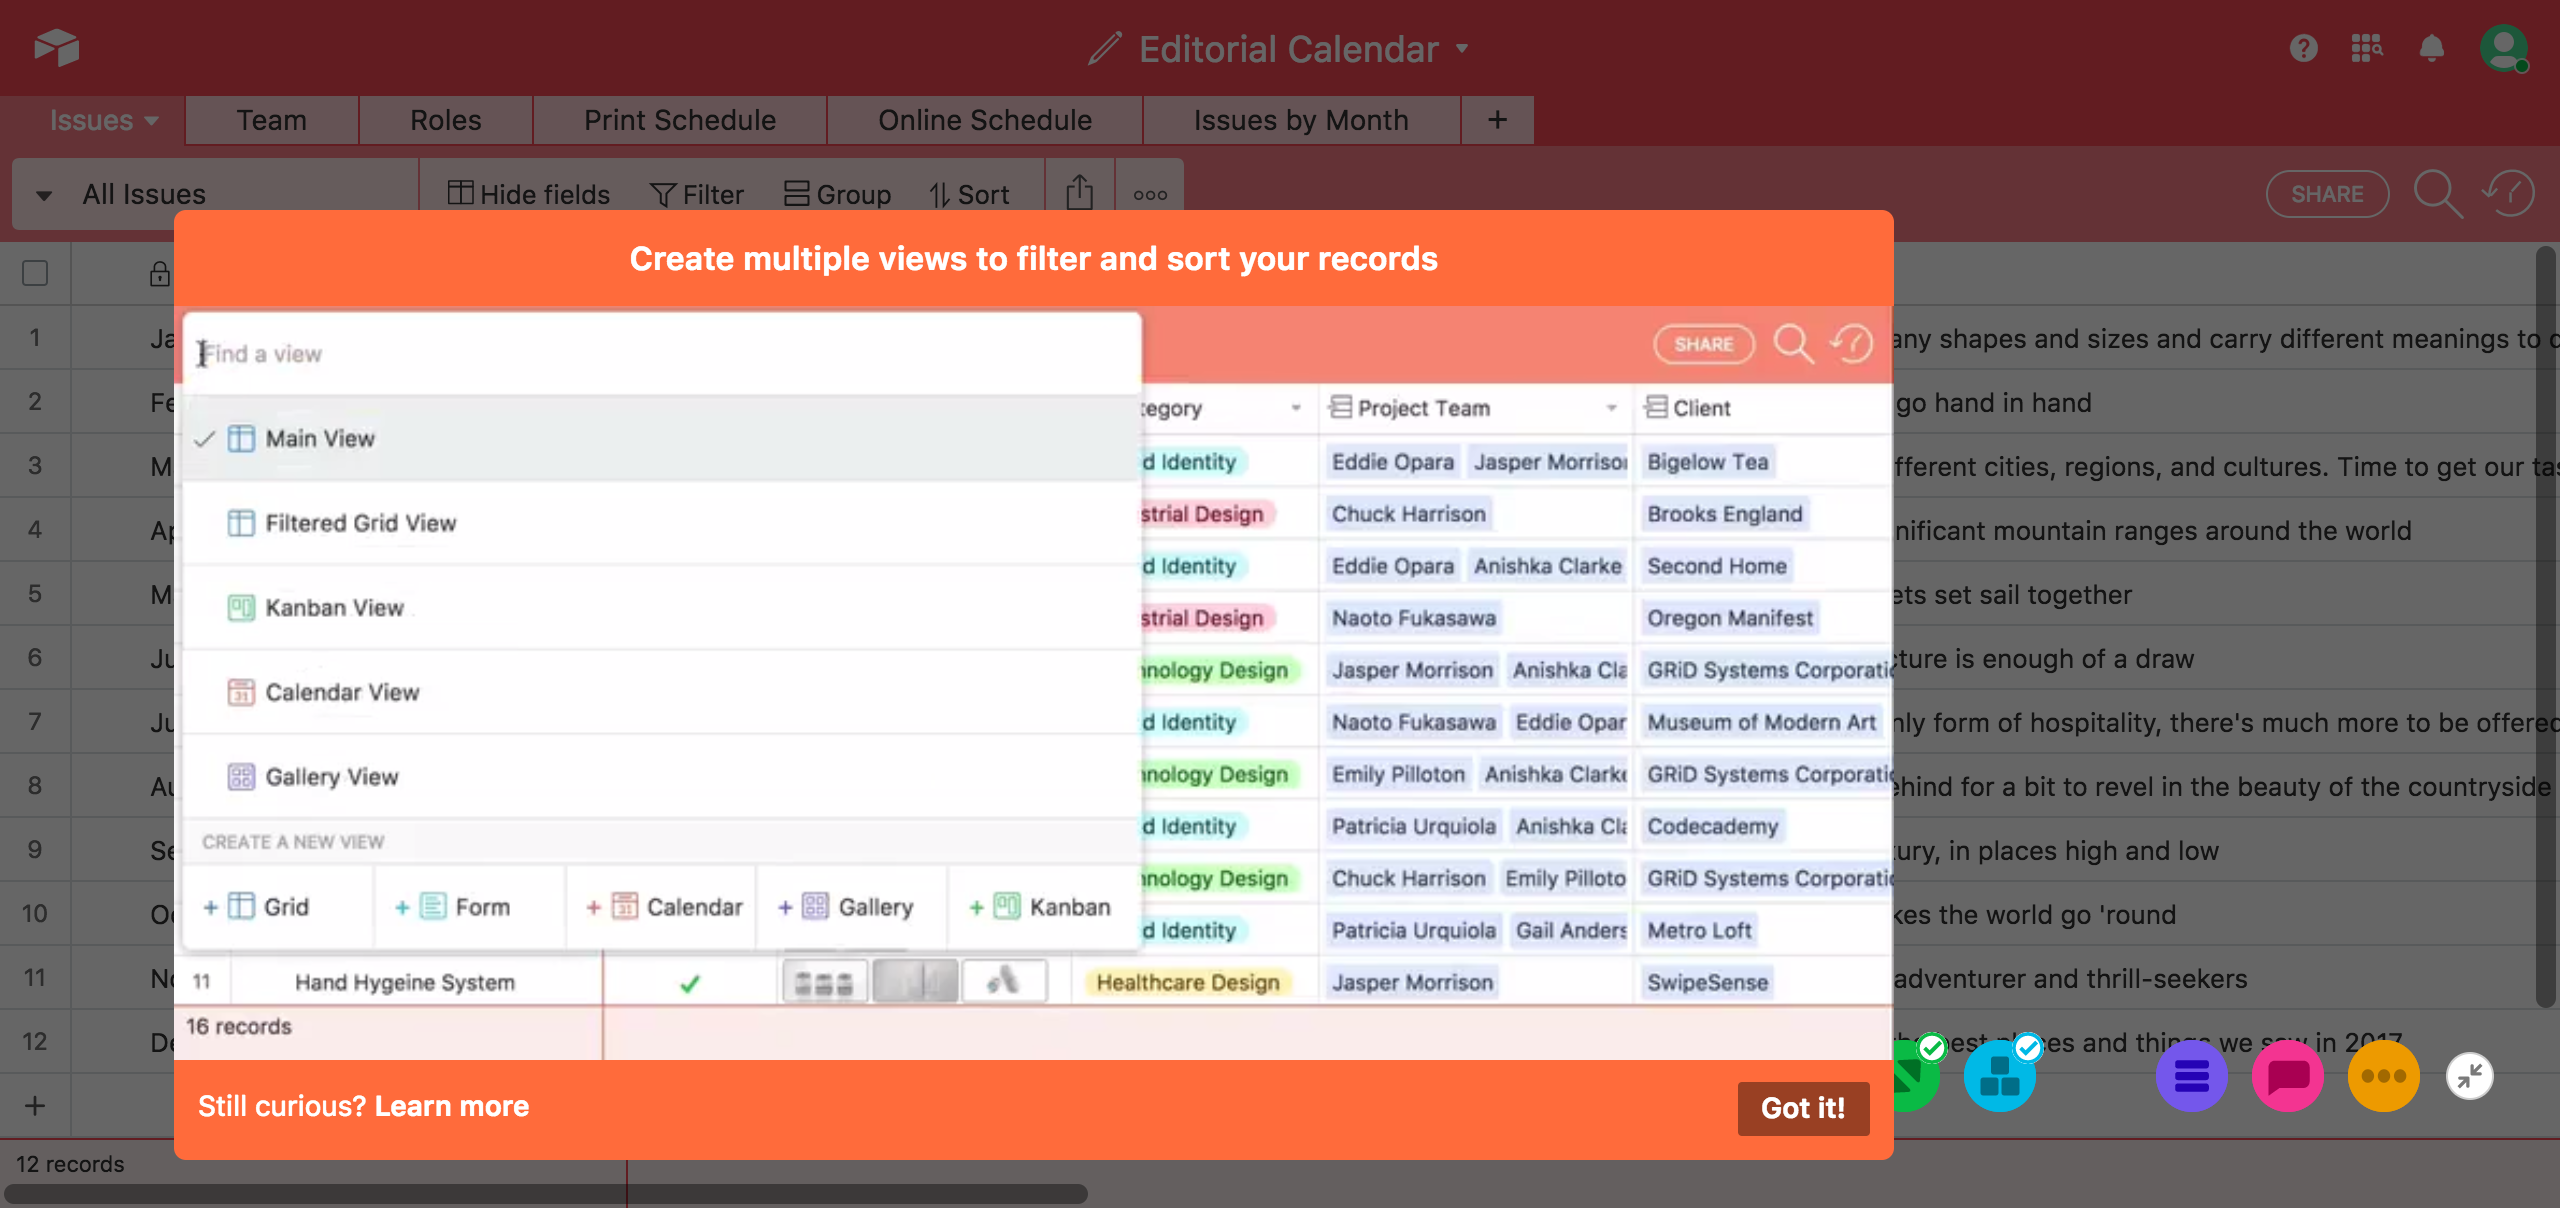Select Gallery View in the list
This screenshot has width=2560, height=1208.
[662, 776]
